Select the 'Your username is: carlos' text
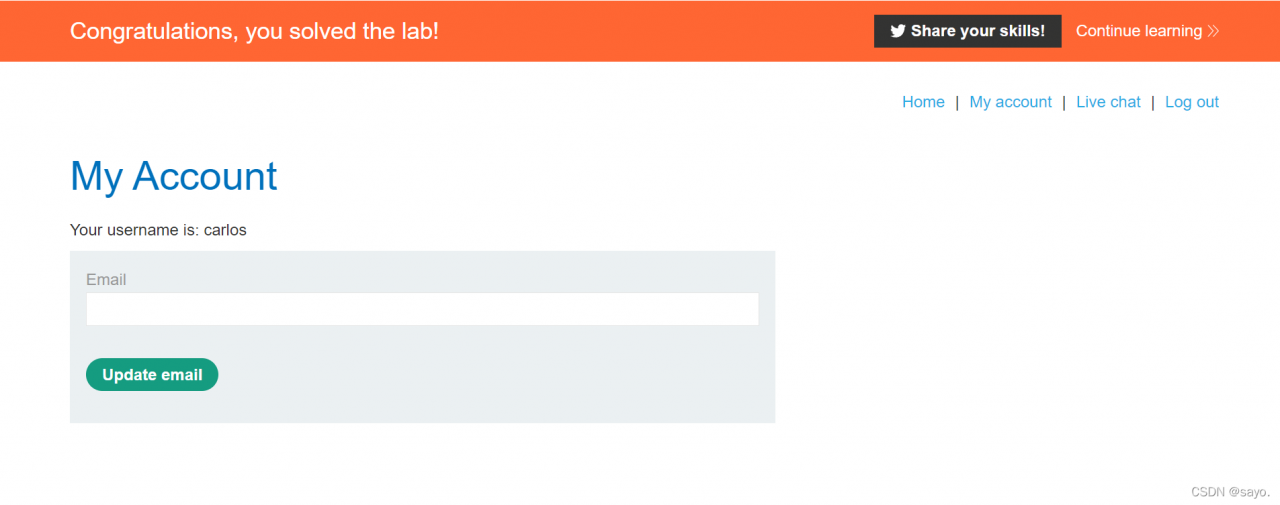The height and width of the screenshot is (505, 1280). (158, 230)
